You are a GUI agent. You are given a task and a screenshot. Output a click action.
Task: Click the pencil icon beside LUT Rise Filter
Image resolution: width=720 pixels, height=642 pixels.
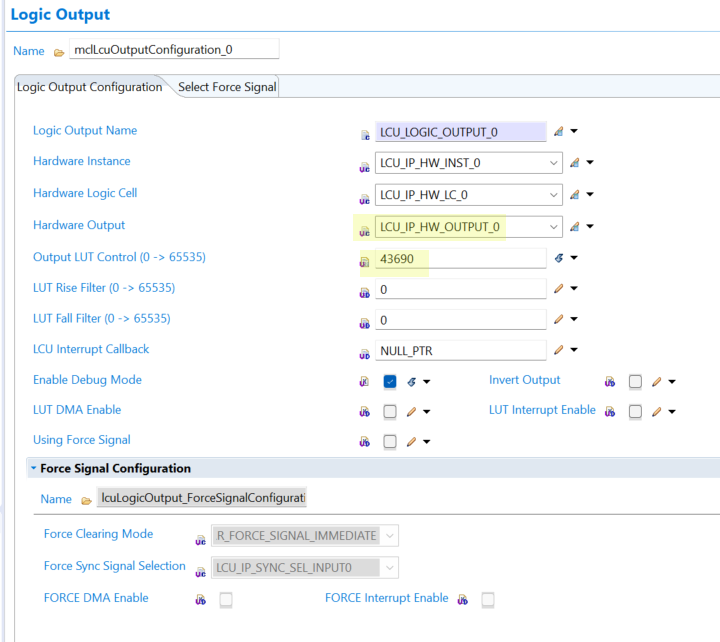pyautogui.click(x=559, y=290)
